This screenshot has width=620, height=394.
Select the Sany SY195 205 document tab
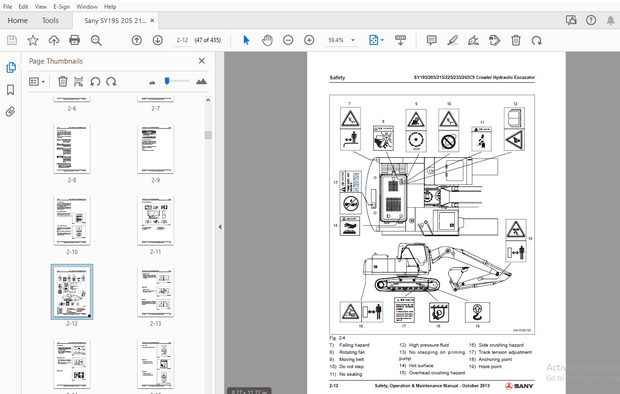tap(115, 21)
